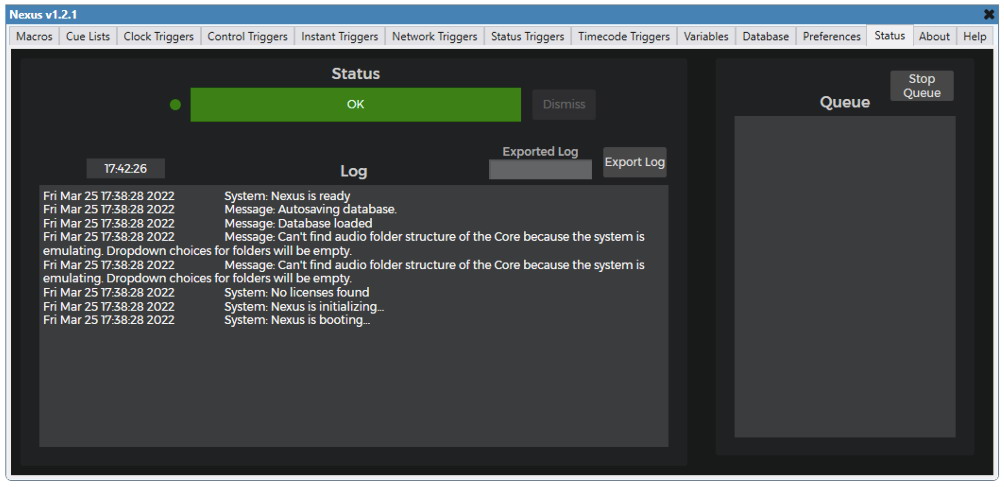The image size is (1004, 487).
Task: Click the active Status tab
Action: (890, 36)
